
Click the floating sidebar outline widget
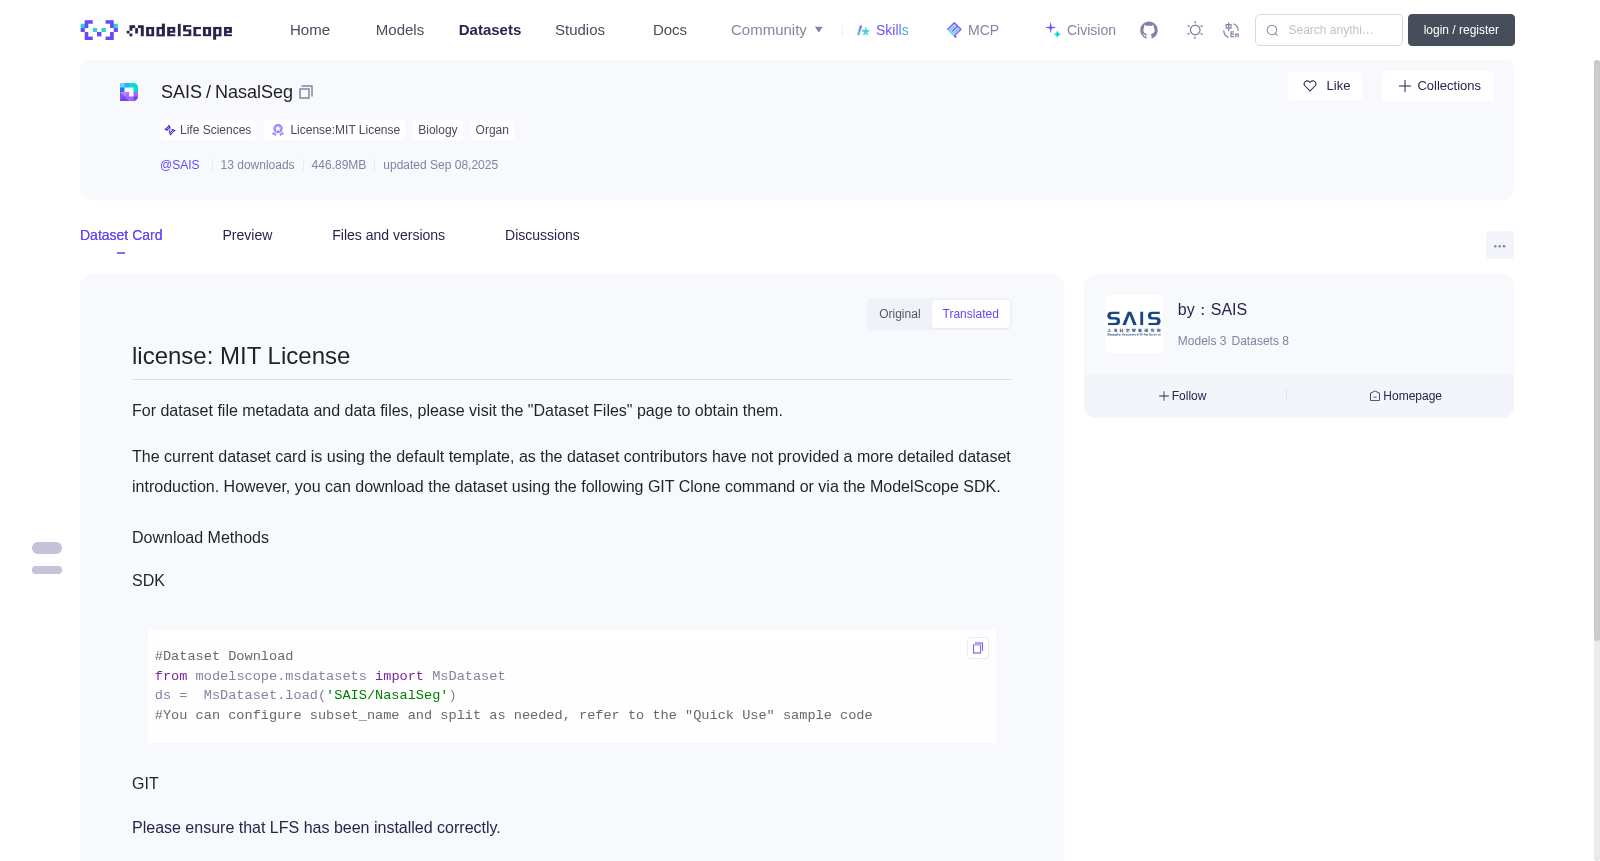[47, 558]
